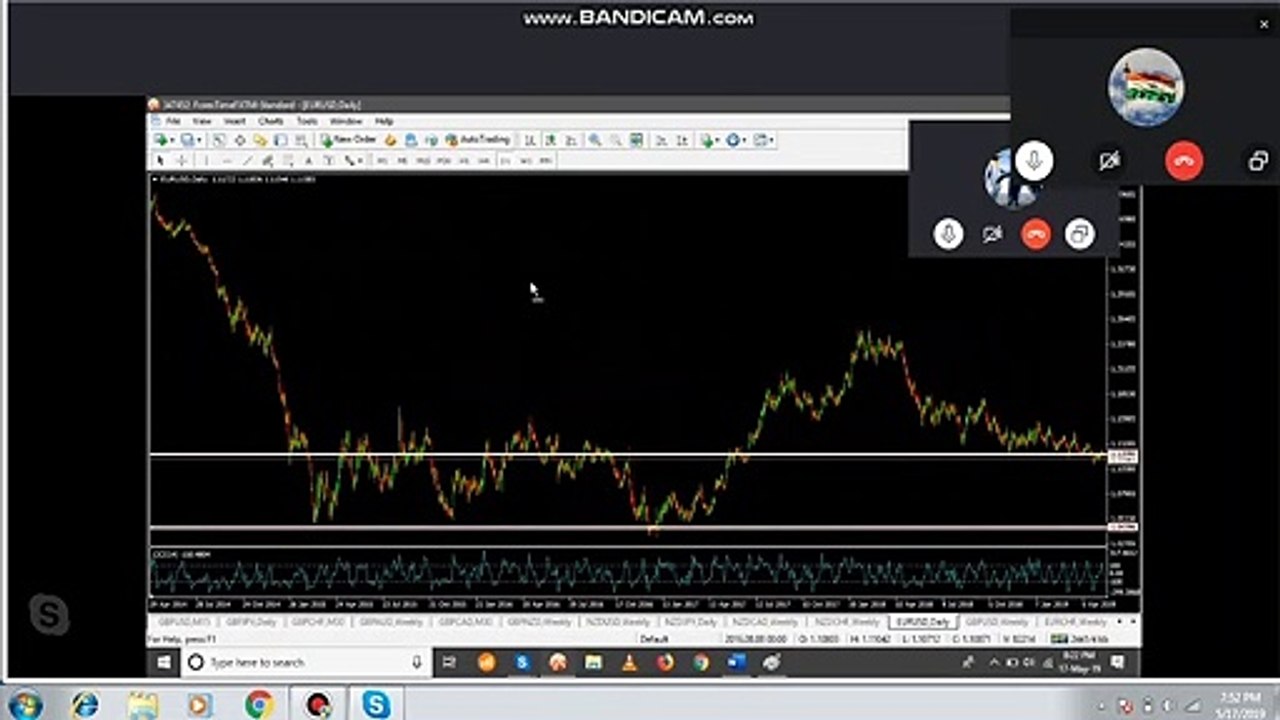The height and width of the screenshot is (720, 1280).
Task: Toggle Chart Shift
Action: pos(682,140)
